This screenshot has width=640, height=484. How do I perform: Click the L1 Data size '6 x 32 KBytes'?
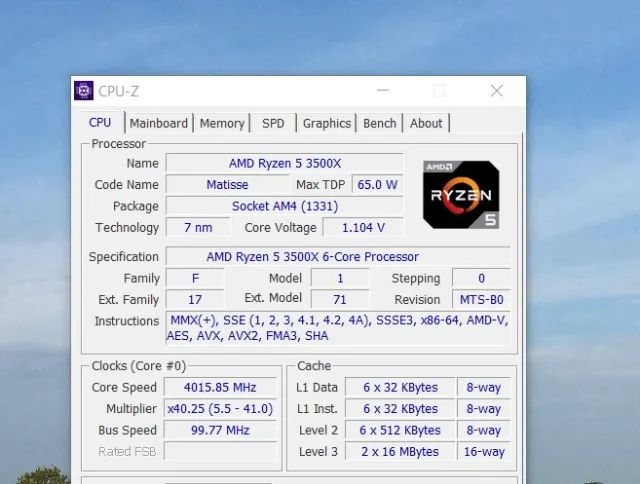(x=400, y=387)
